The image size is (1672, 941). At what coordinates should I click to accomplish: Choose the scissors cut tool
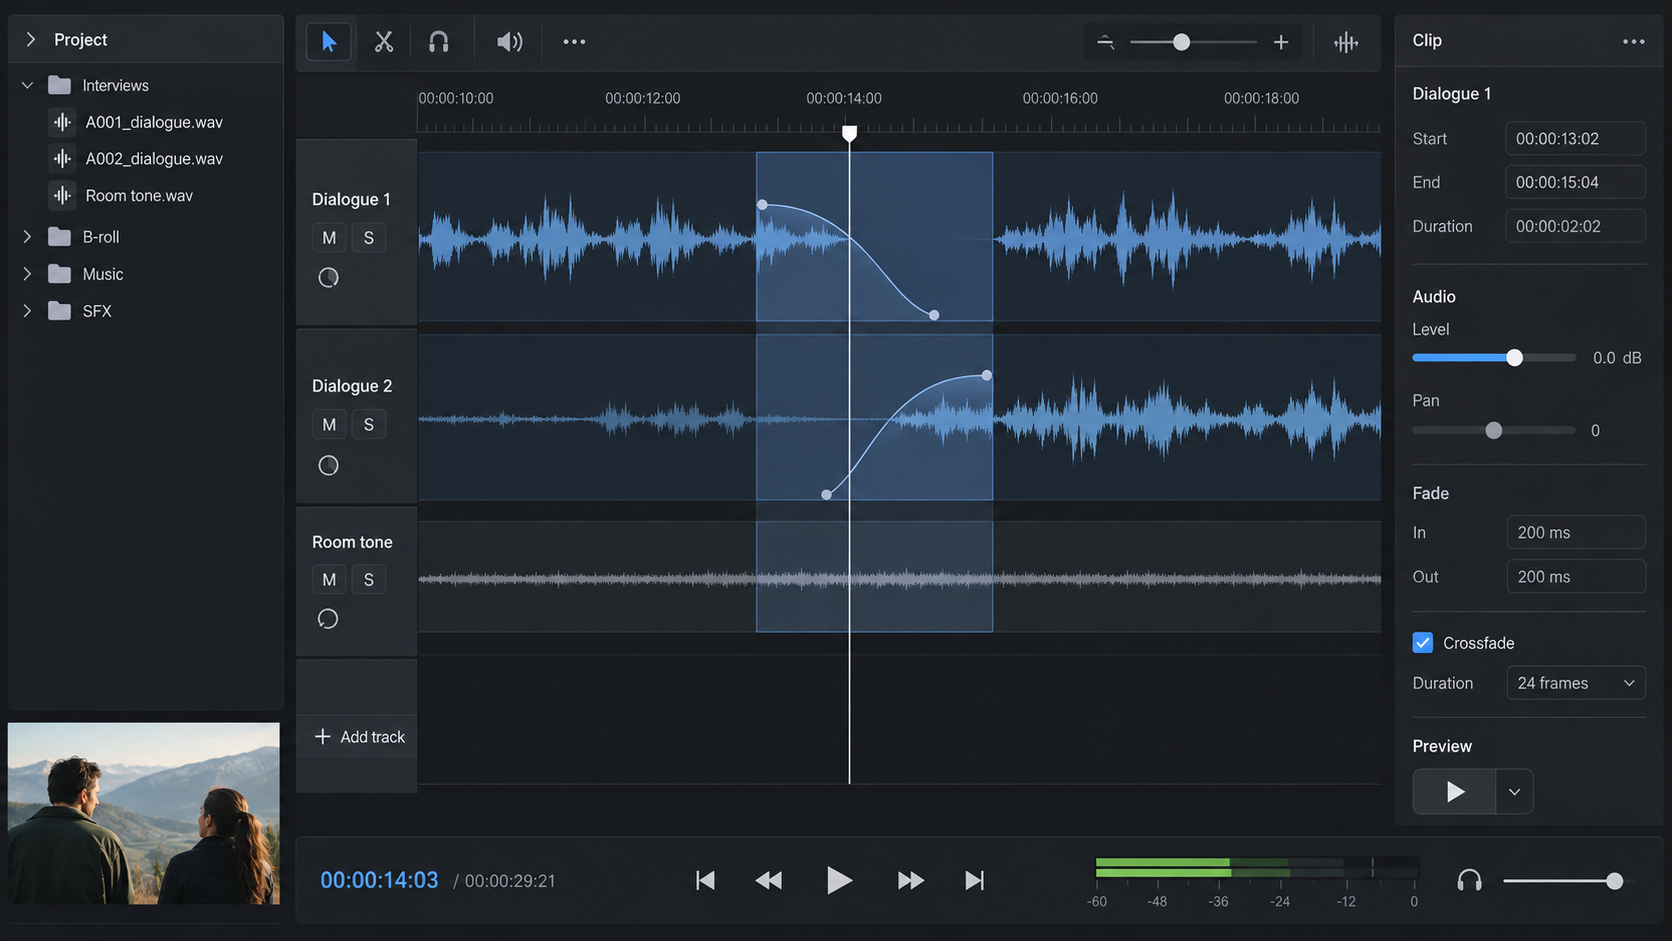[x=384, y=42]
